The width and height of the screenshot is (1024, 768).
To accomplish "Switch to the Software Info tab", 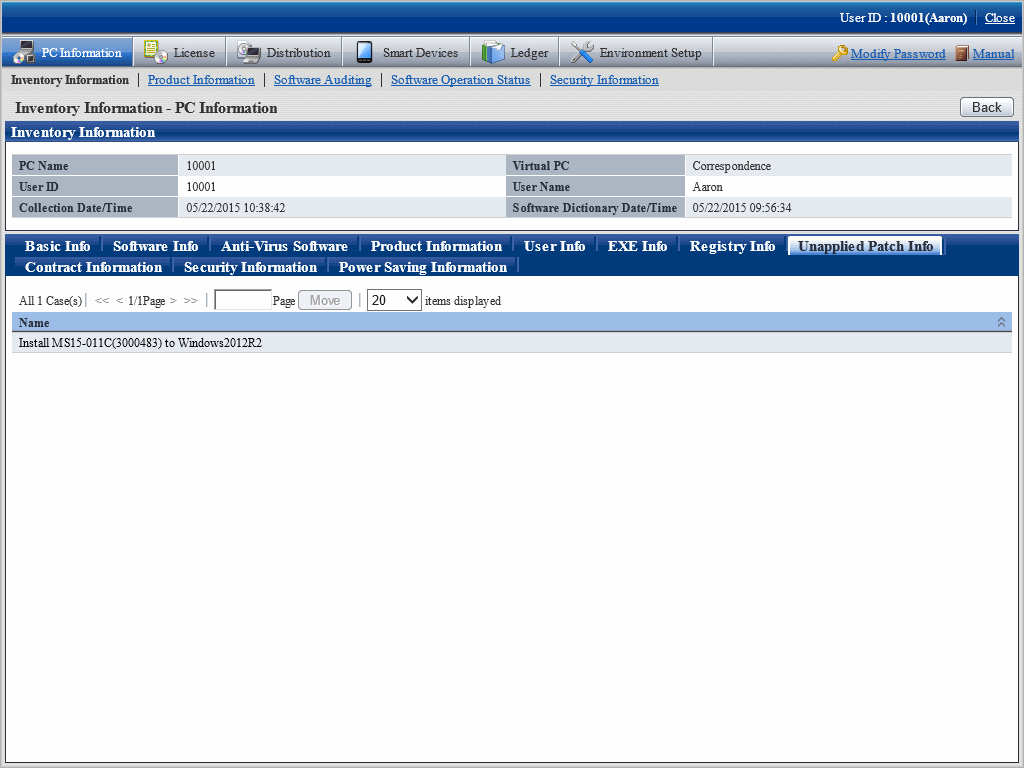I will (155, 246).
